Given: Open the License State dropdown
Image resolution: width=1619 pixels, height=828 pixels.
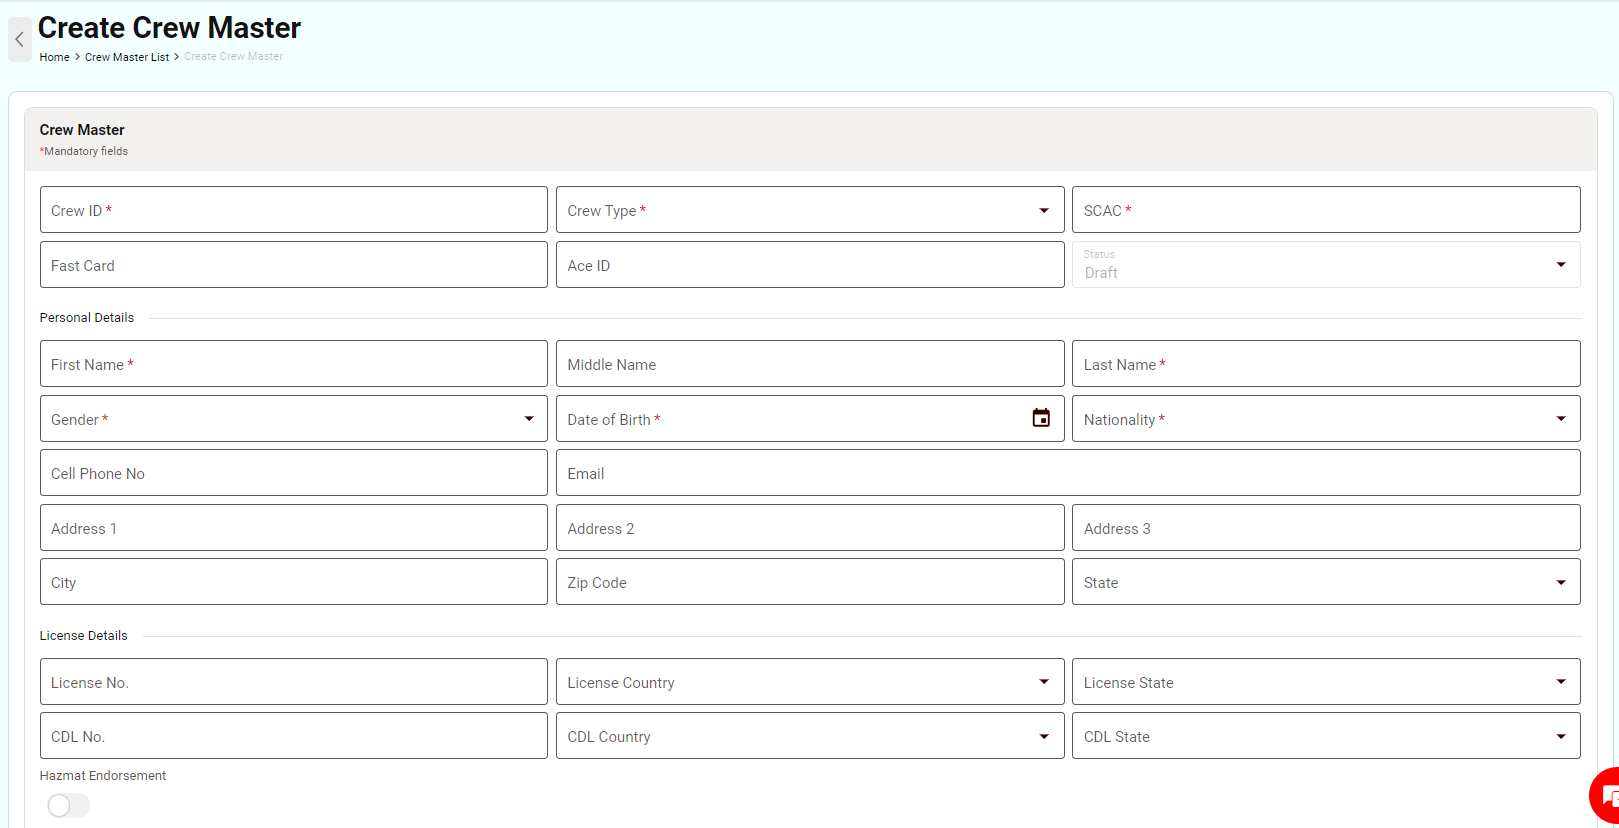Looking at the screenshot, I should (x=1326, y=682).
